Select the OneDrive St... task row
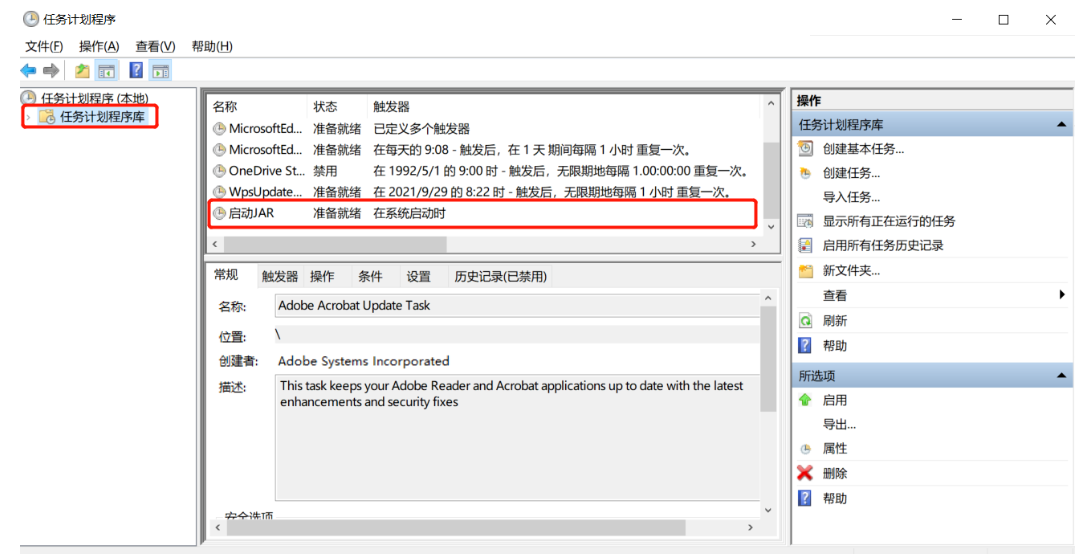Image resolution: width=1077 pixels, height=554 pixels. pyautogui.click(x=484, y=171)
